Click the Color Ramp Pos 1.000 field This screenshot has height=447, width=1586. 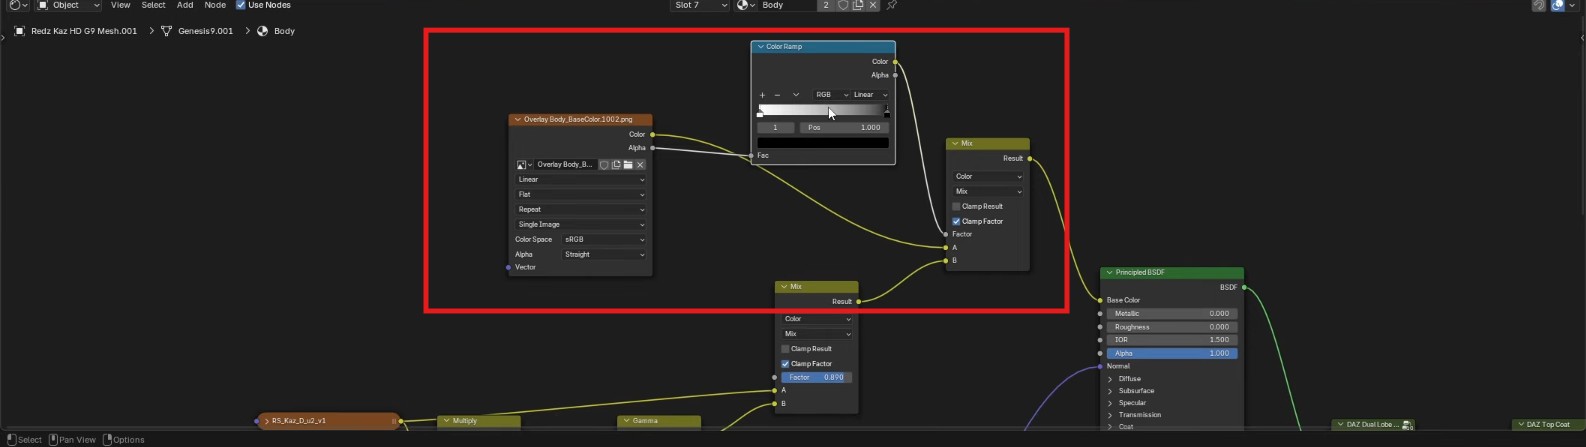click(x=844, y=128)
